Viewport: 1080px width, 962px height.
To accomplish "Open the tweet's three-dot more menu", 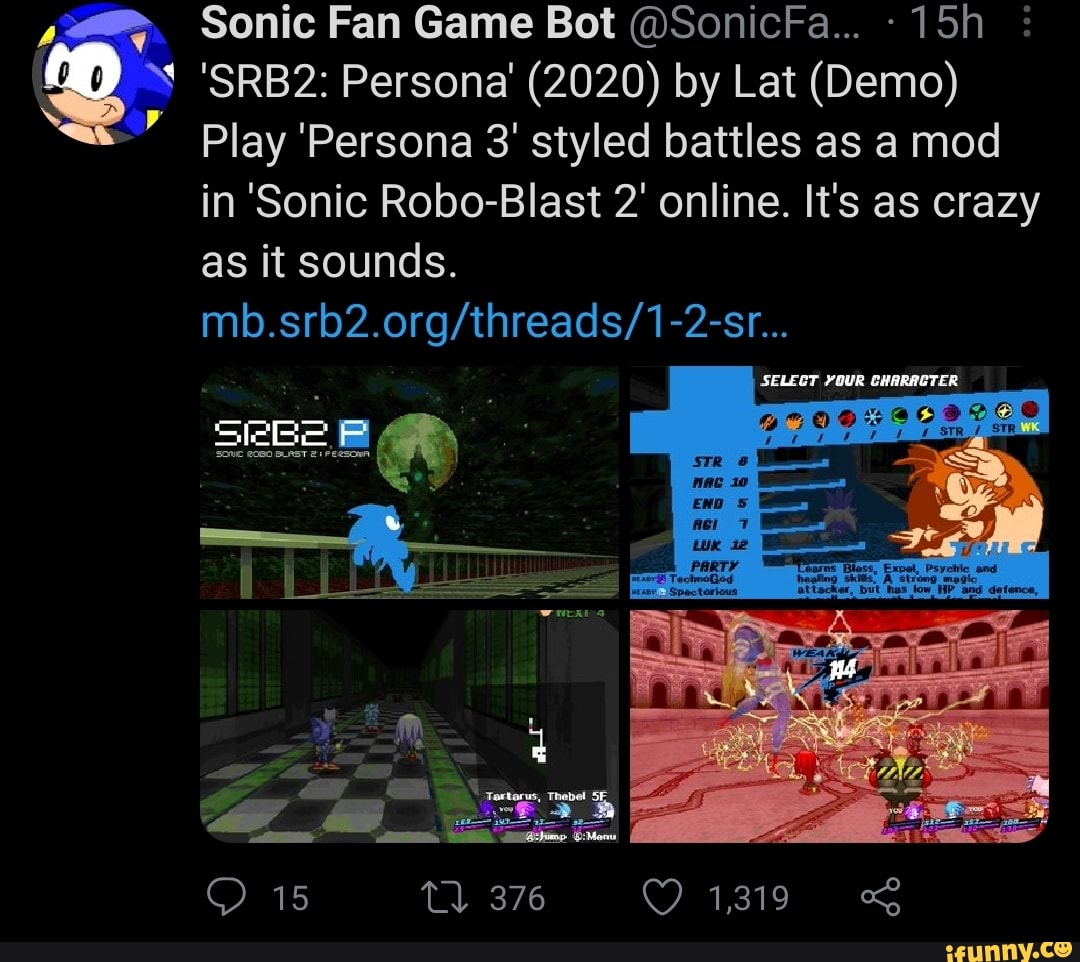I will 1027,21.
